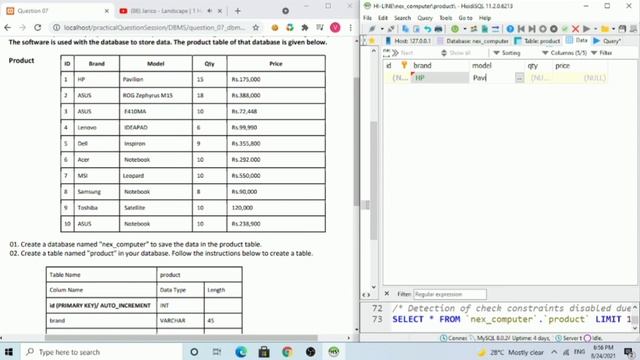Expand dropdown arrow next to Run icon
640x360 pixels.
click(596, 29)
